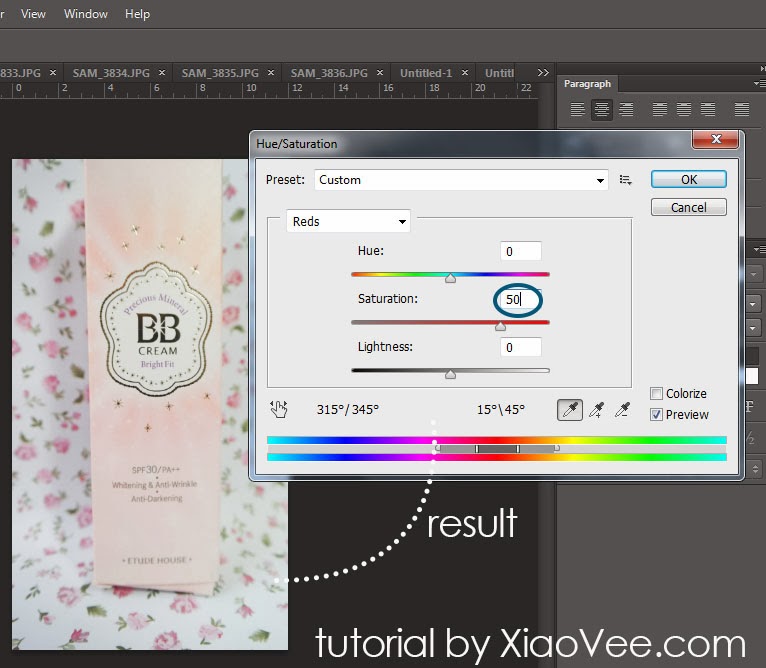
Task: Justify all lines in Paragraph panel
Action: (x=742, y=109)
